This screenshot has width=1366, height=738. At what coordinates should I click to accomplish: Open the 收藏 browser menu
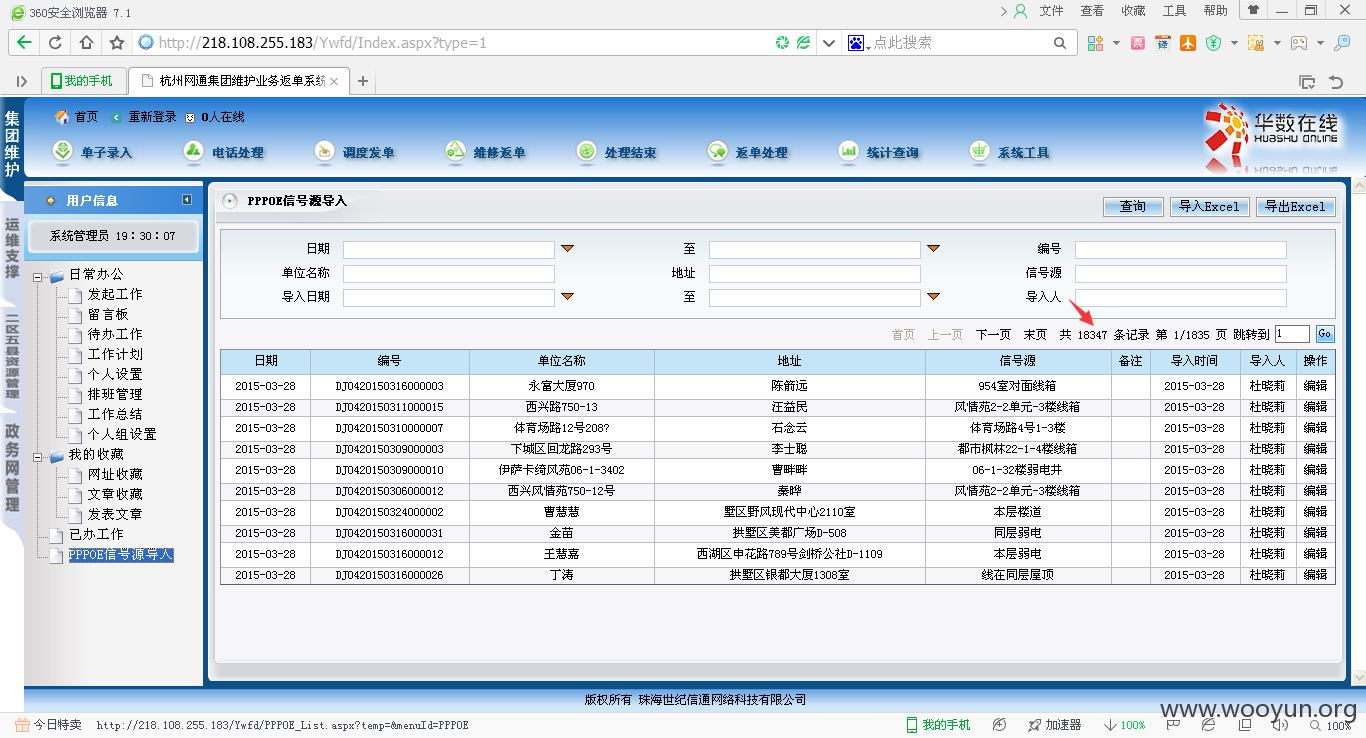point(1133,11)
